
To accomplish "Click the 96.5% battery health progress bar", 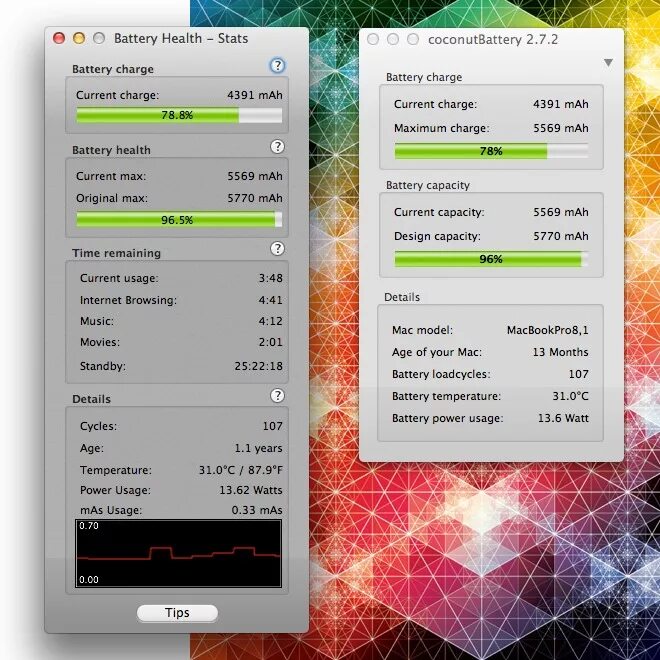I will click(179, 220).
